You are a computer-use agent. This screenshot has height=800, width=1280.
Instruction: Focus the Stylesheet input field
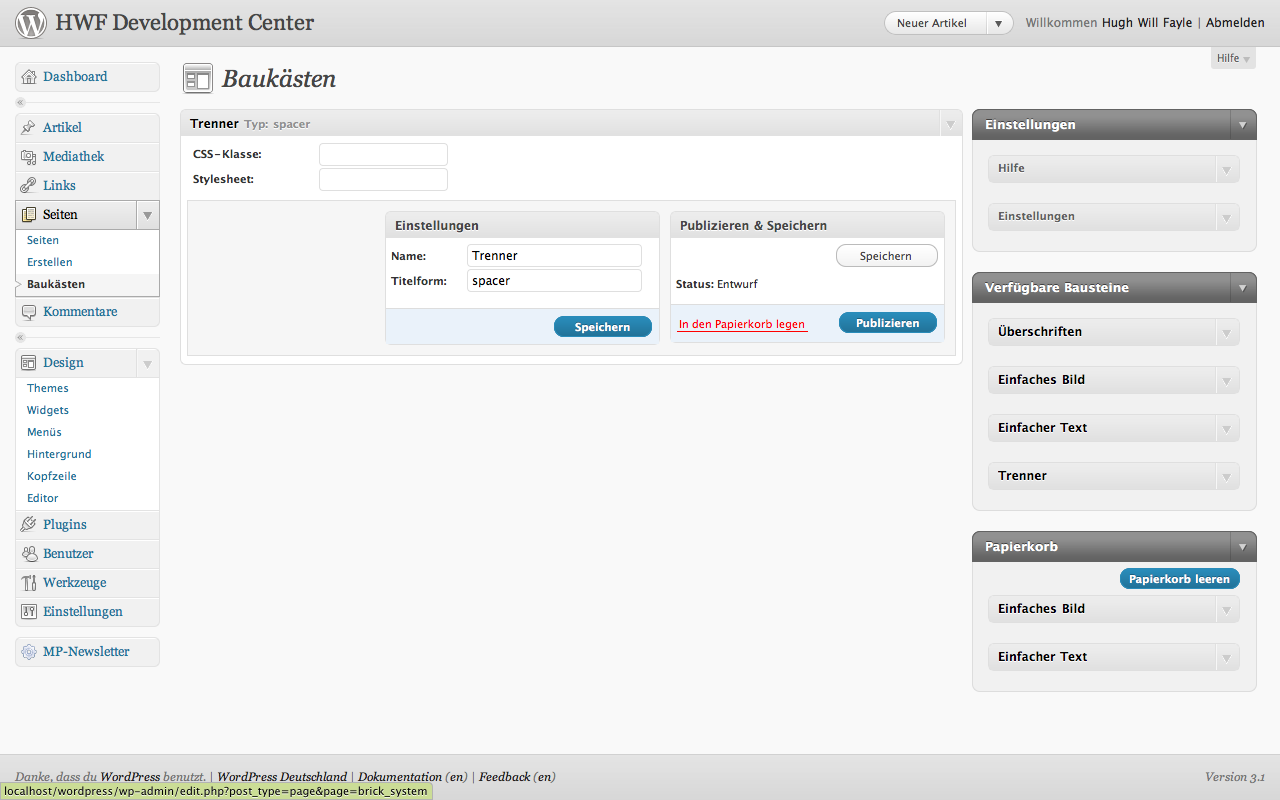[383, 180]
